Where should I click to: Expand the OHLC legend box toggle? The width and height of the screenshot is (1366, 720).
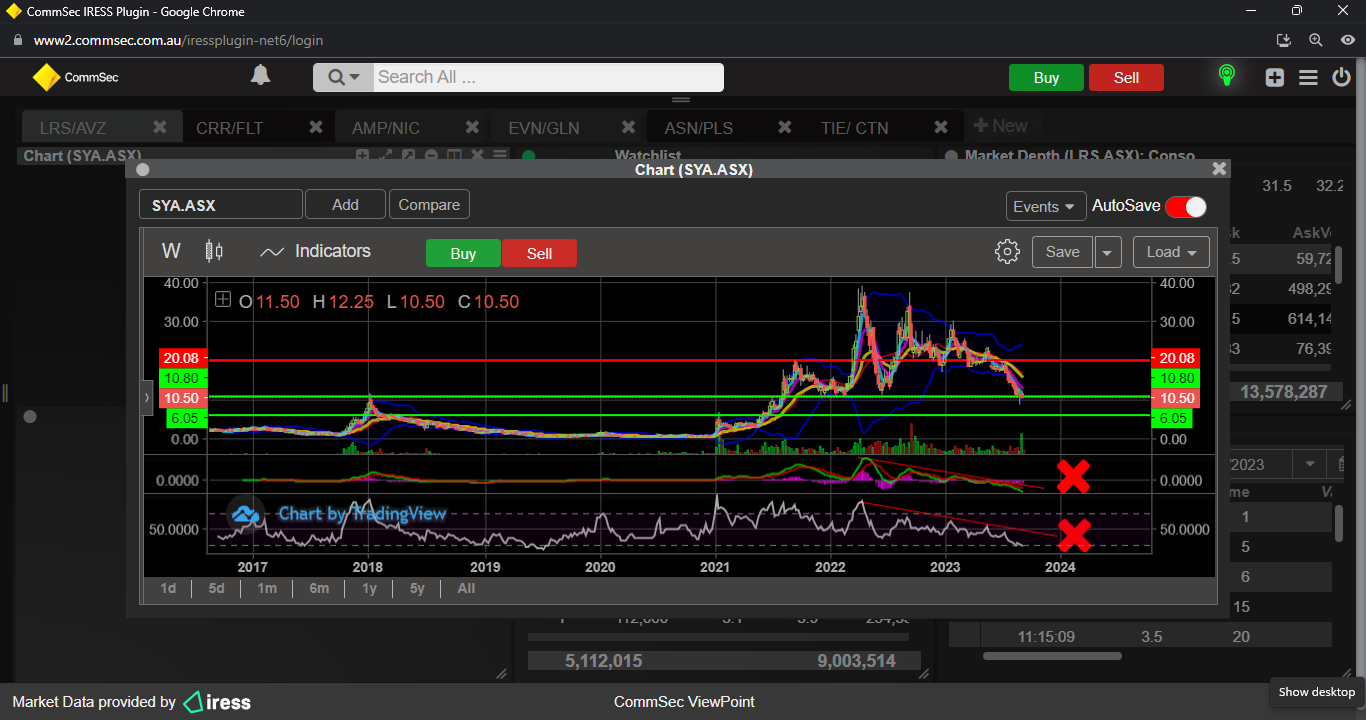pos(223,301)
